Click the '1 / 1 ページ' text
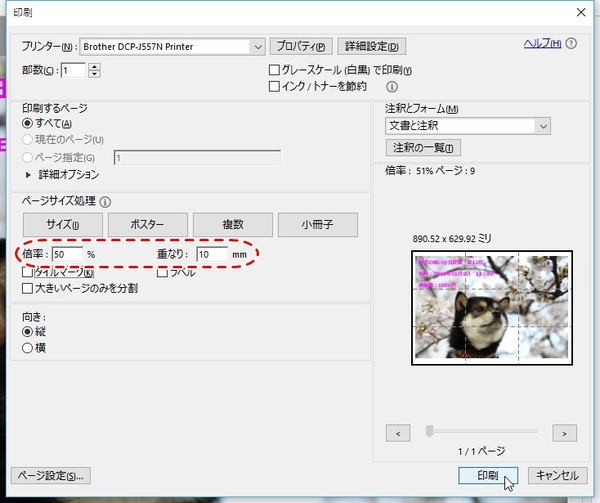 click(x=481, y=451)
